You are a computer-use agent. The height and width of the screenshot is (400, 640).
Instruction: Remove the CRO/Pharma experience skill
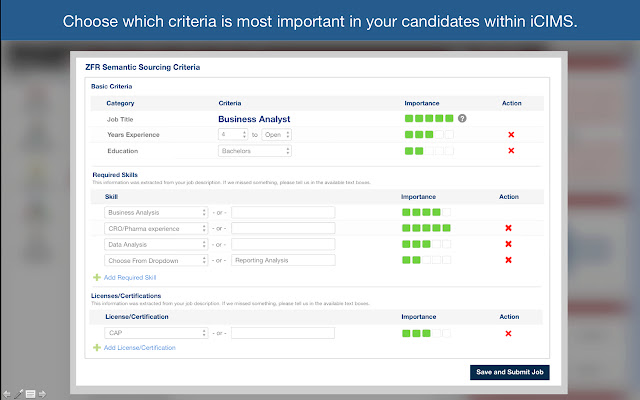coord(508,228)
